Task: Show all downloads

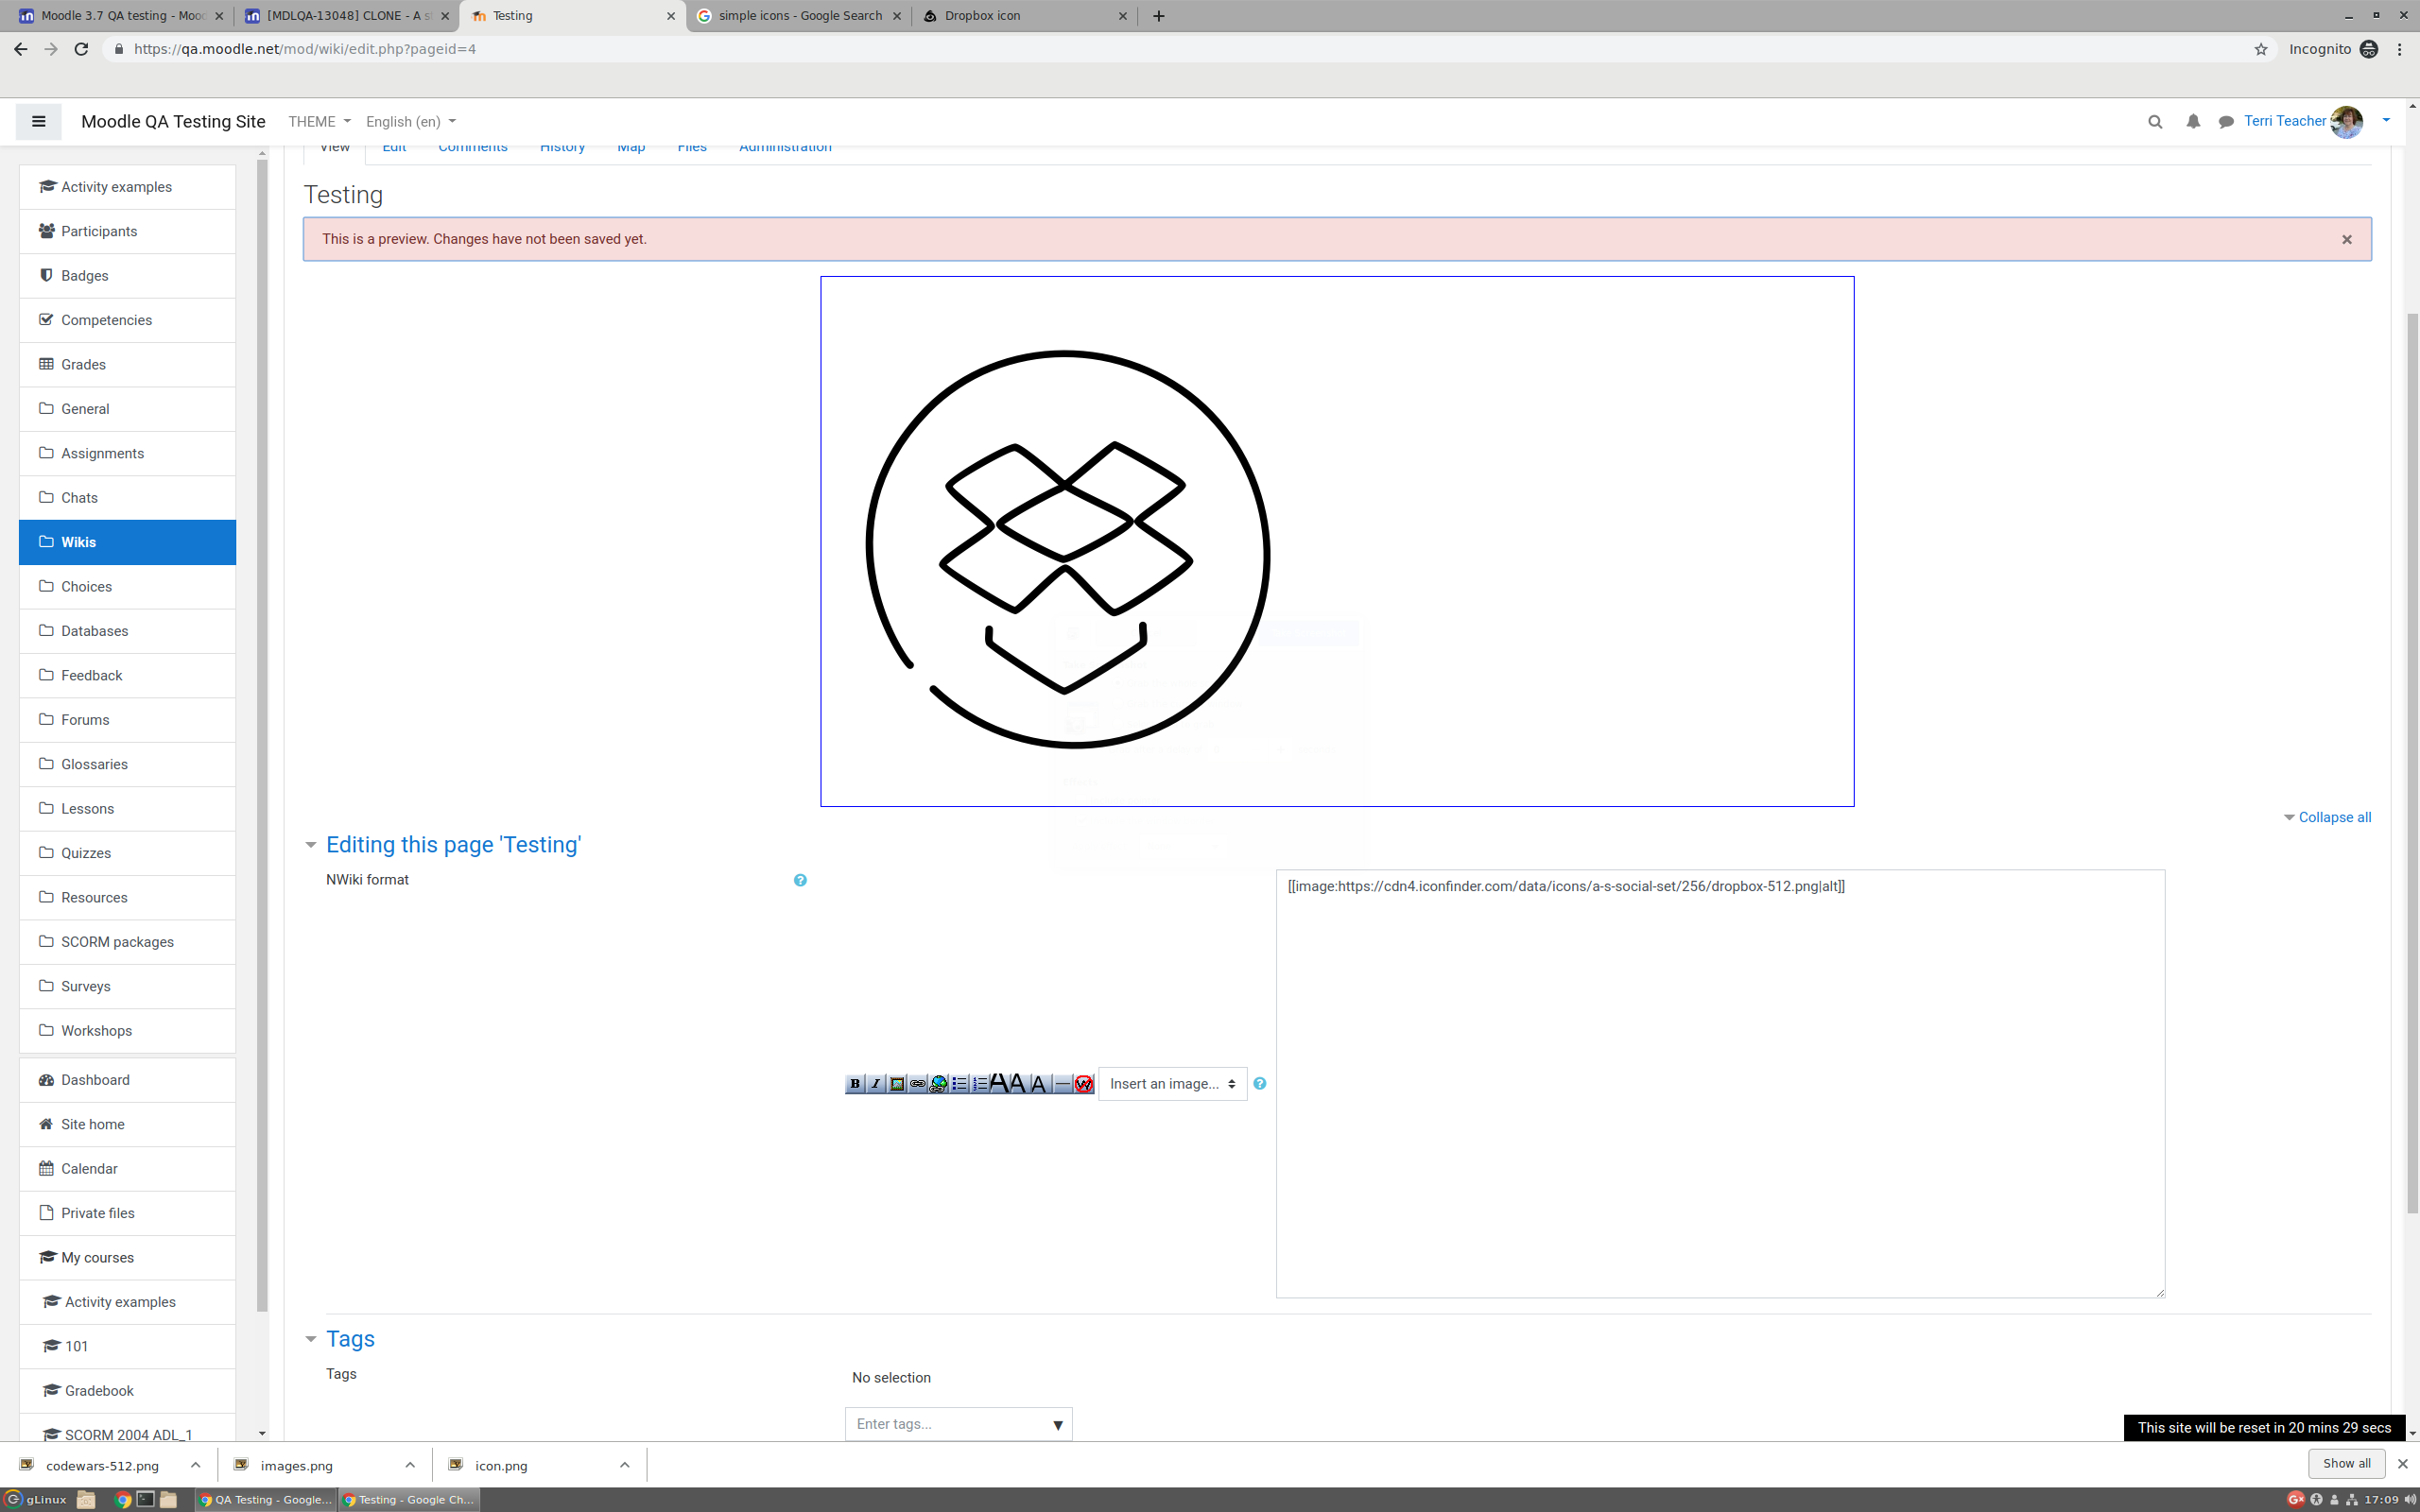Action: tap(2346, 1463)
